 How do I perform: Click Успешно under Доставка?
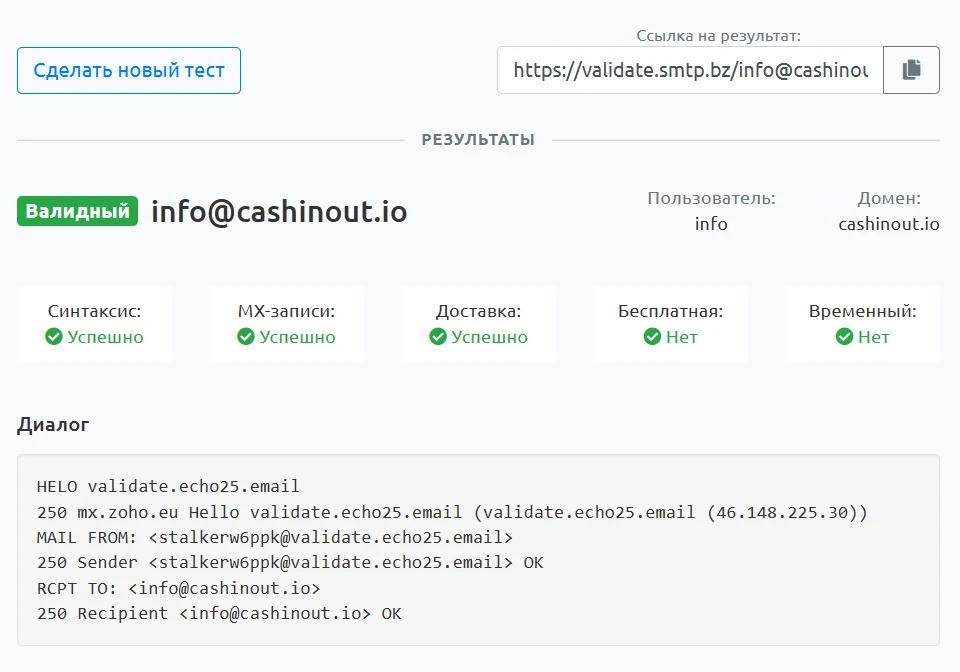(489, 337)
